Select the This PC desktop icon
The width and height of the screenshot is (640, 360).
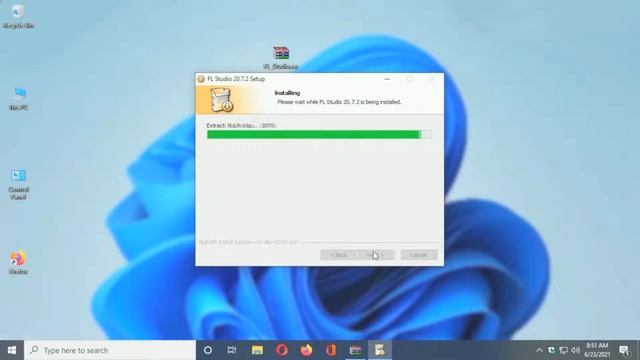click(19, 98)
